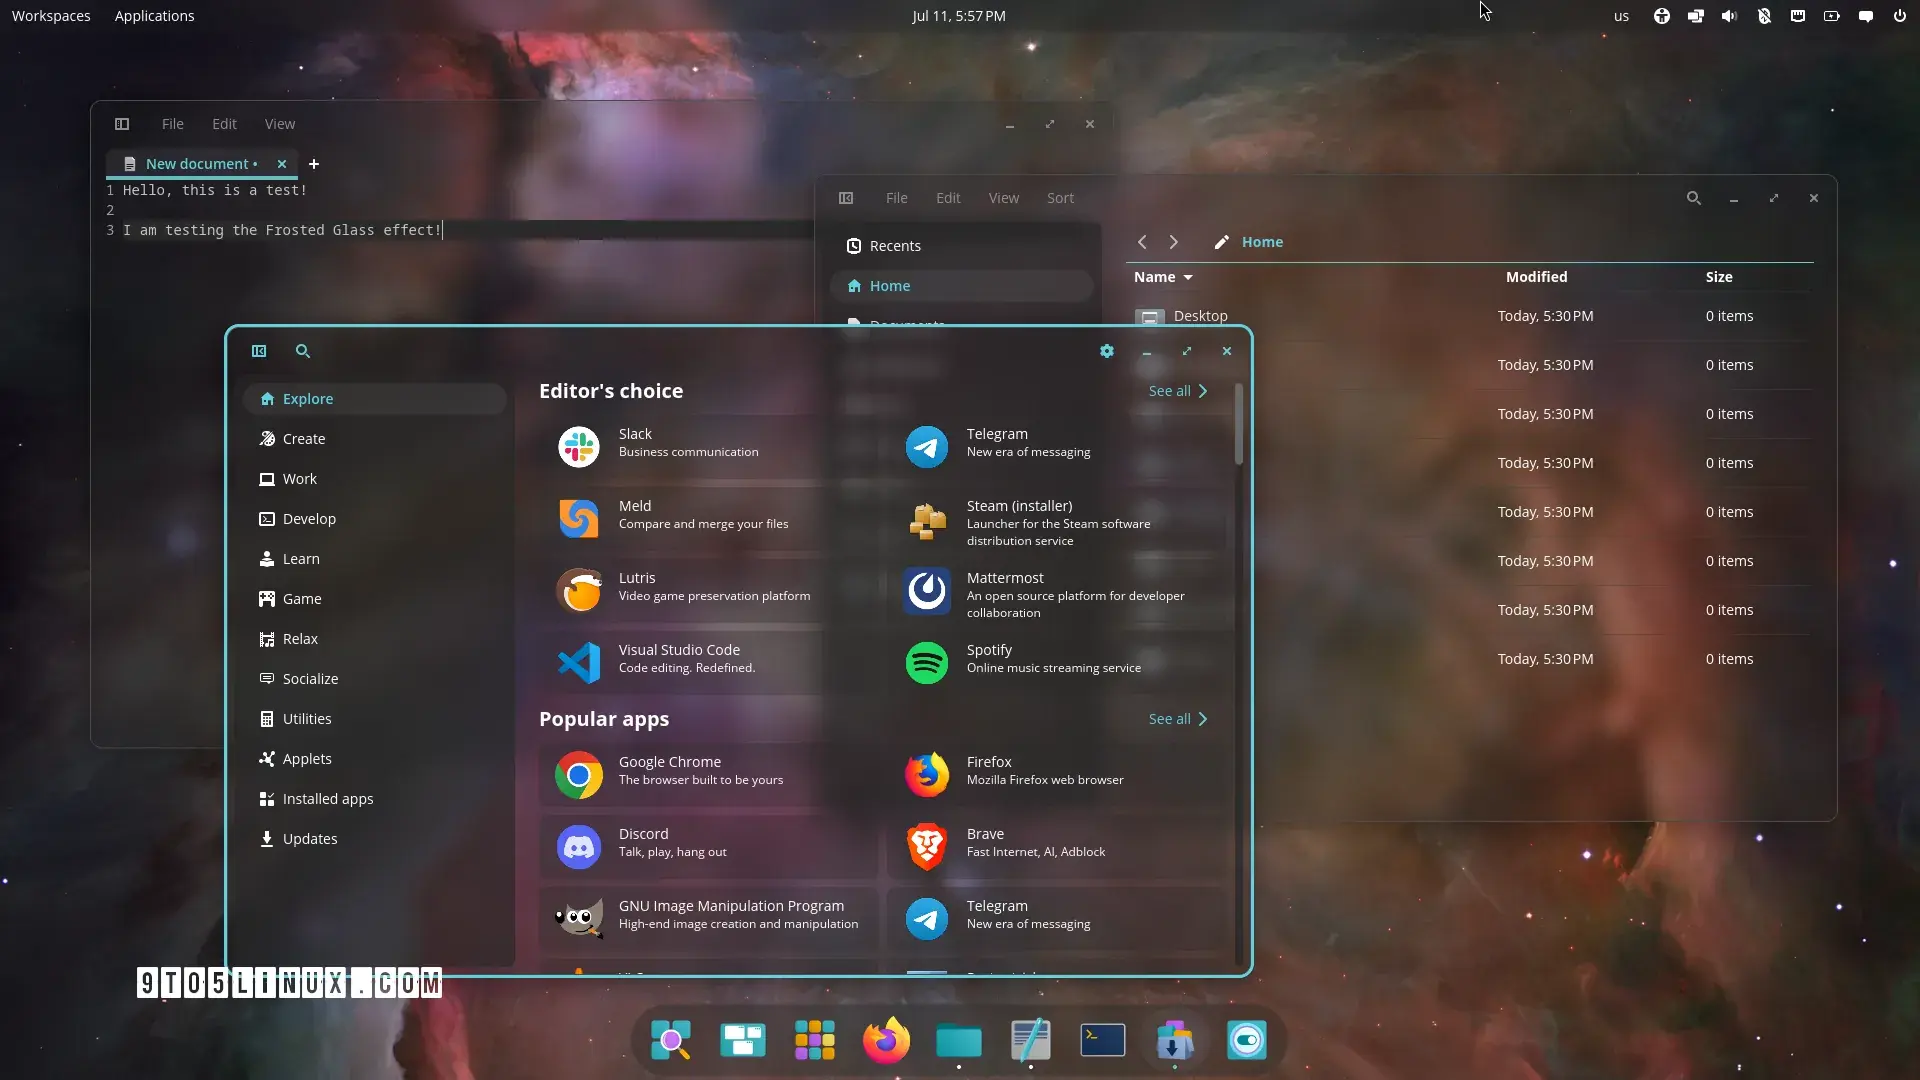Open View menu in the text editor
Screen dimensions: 1920x1080
[x=280, y=124]
